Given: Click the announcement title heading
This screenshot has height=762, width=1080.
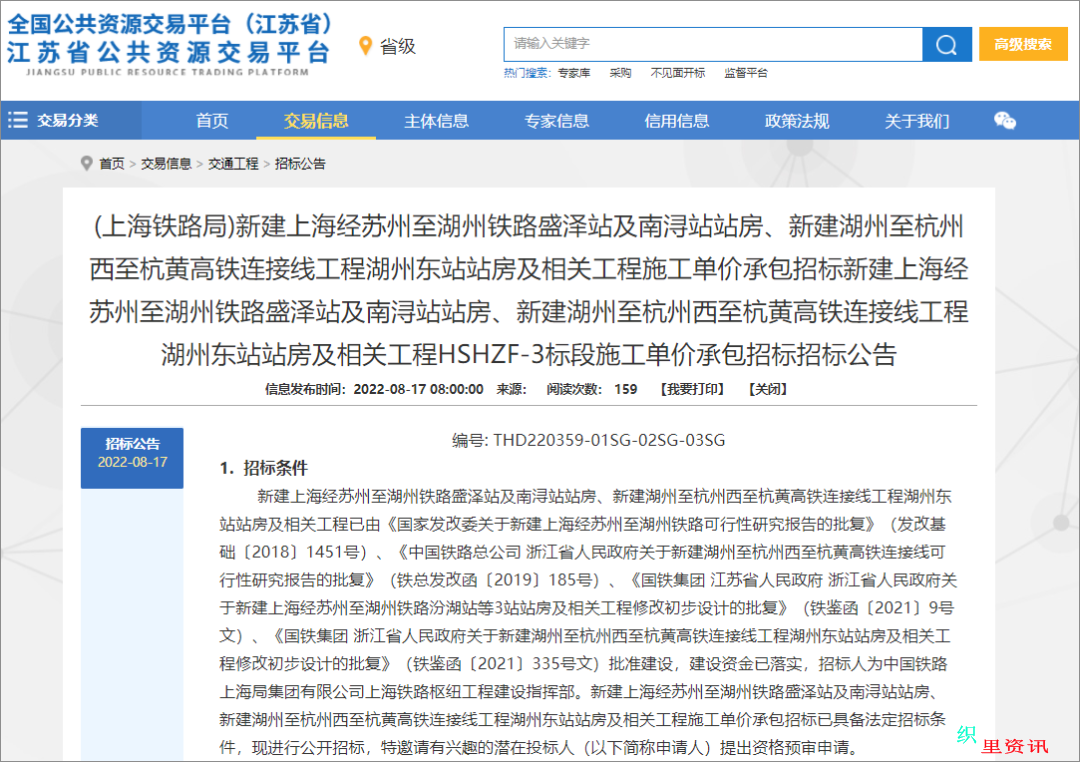Looking at the screenshot, I should pos(528,290).
